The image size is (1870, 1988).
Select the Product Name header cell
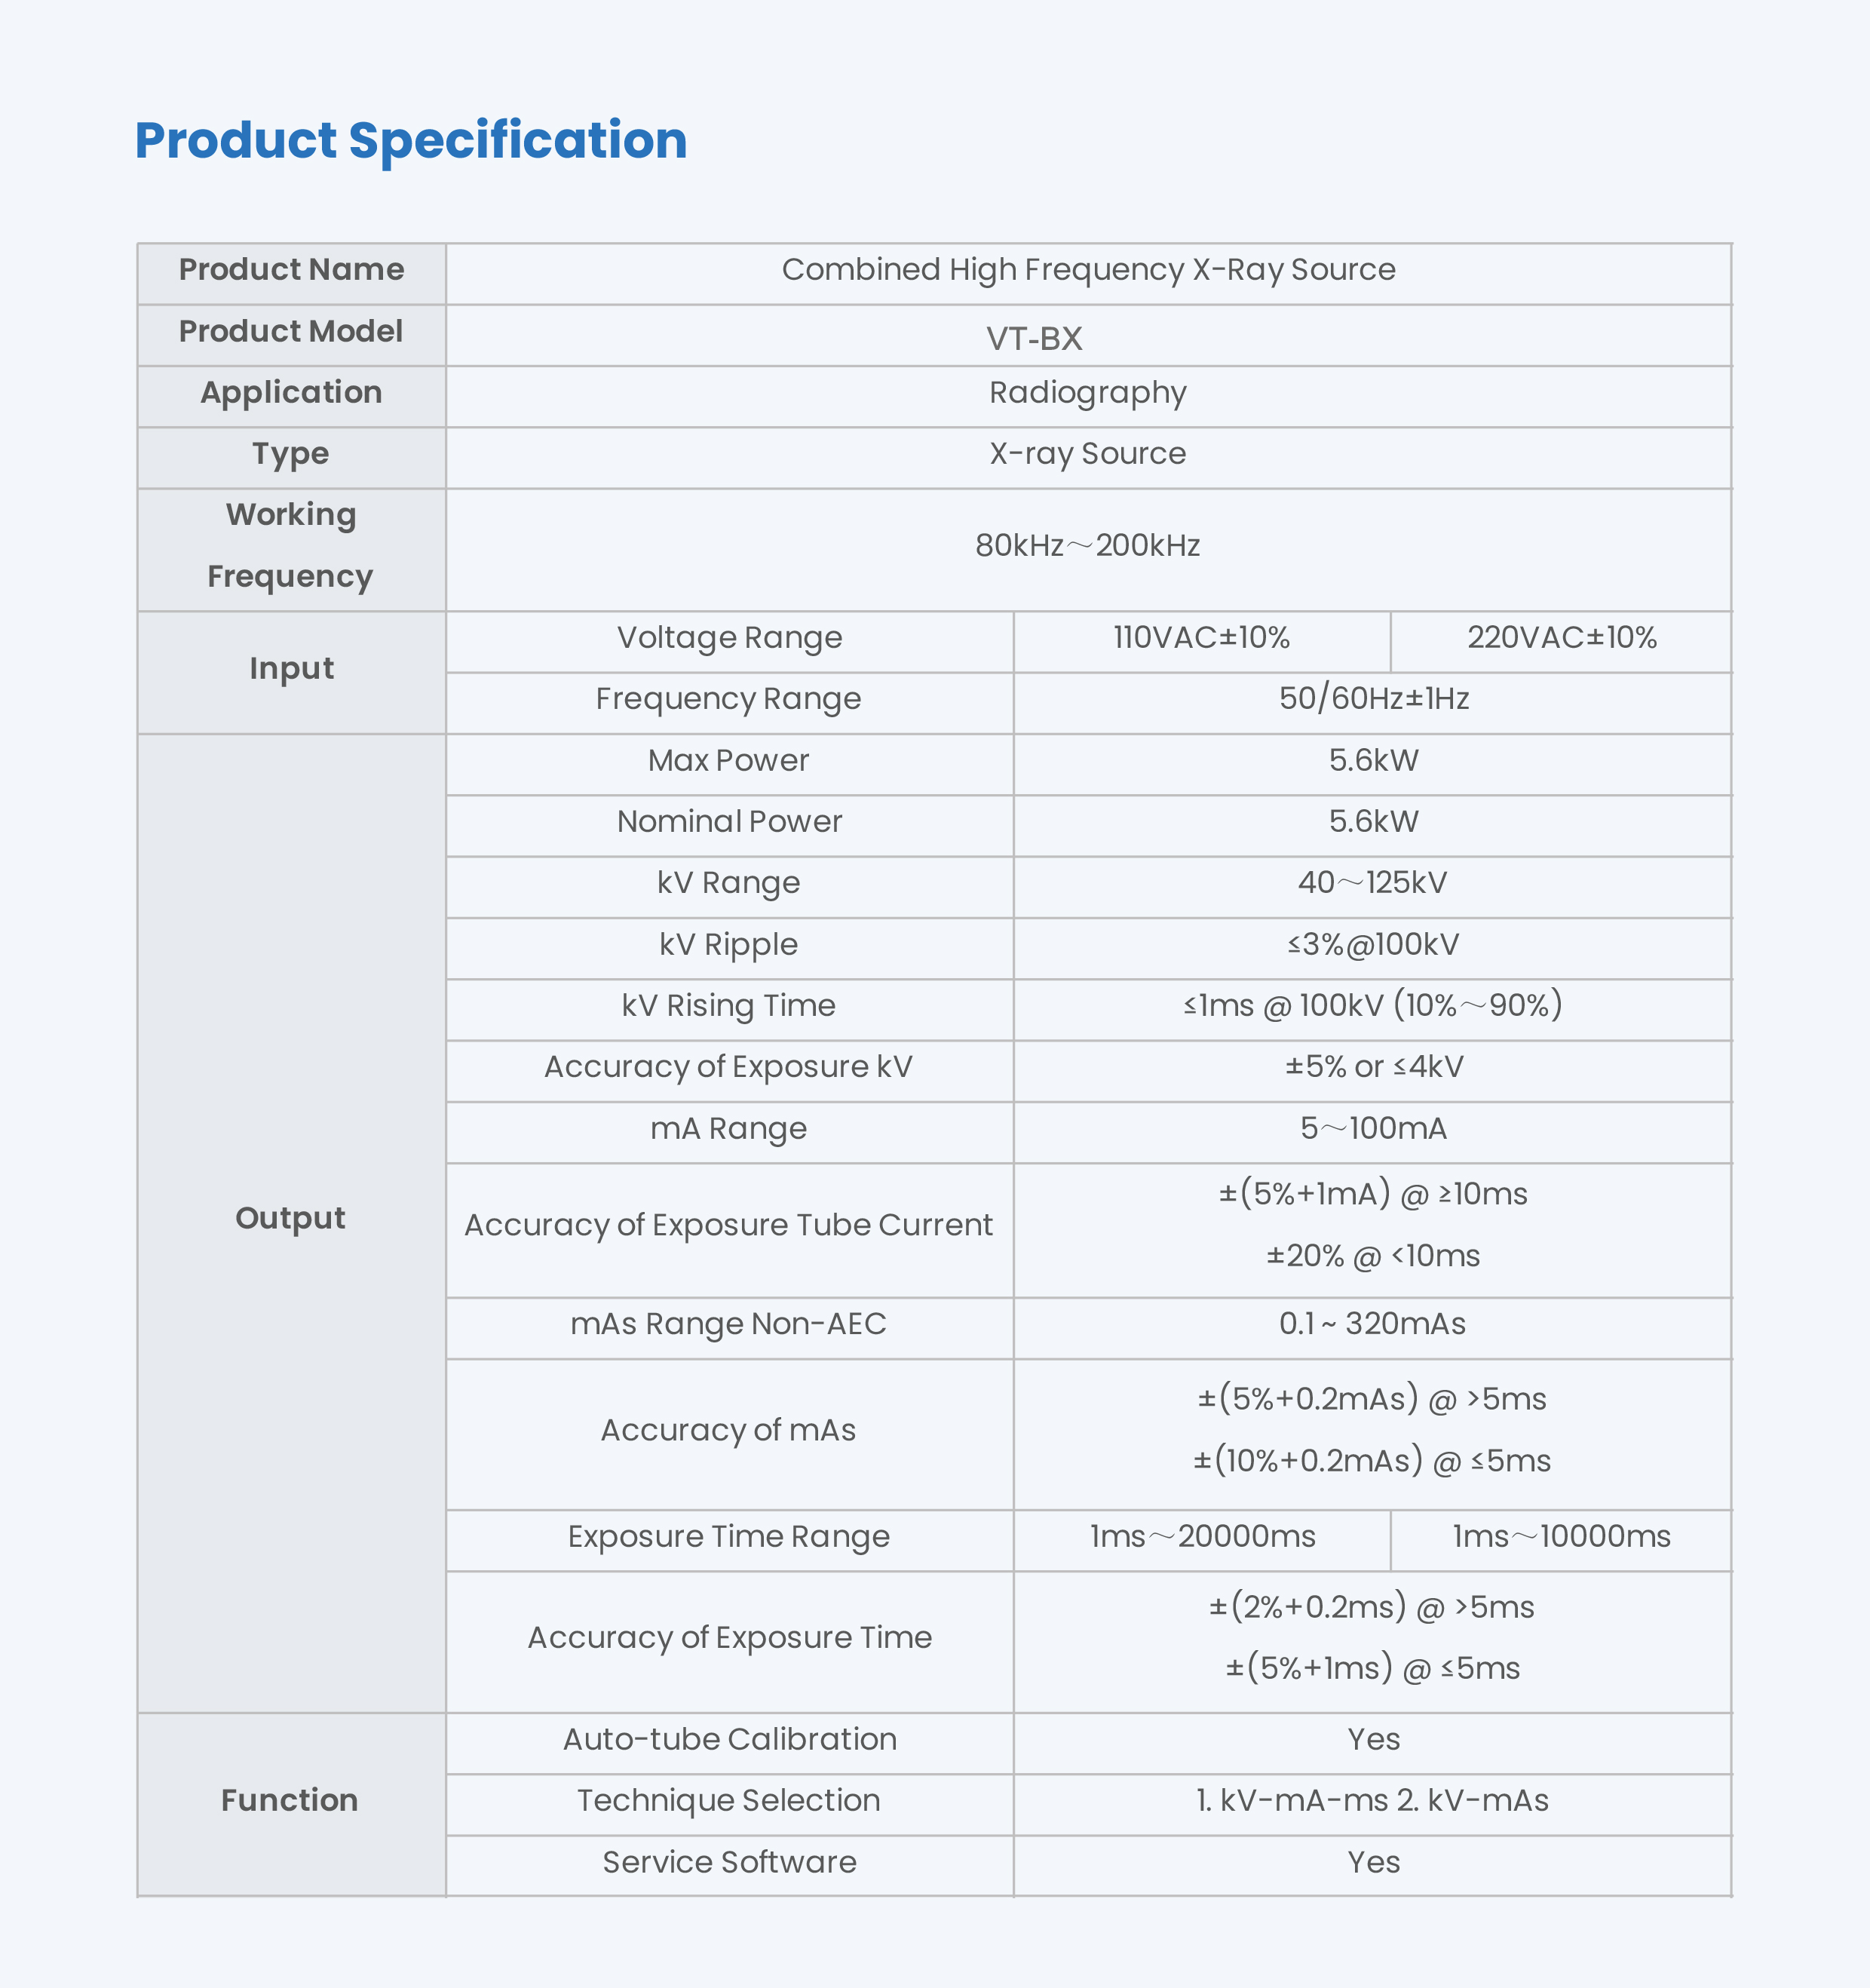291,270
